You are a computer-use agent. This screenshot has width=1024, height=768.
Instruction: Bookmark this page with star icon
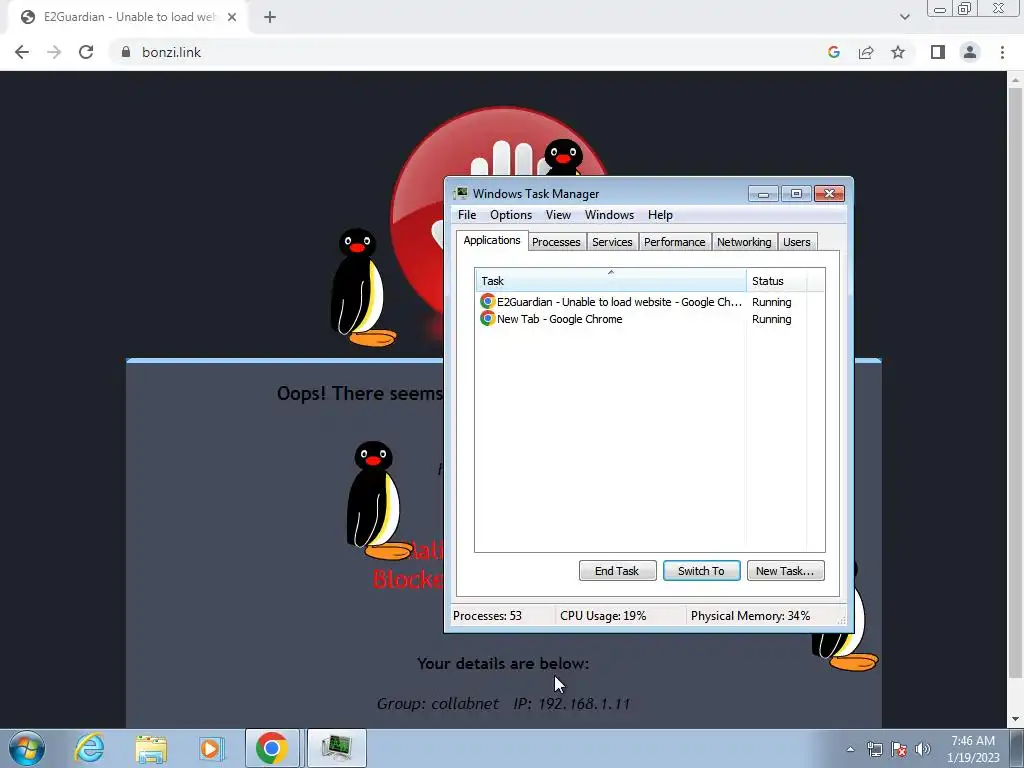898,52
